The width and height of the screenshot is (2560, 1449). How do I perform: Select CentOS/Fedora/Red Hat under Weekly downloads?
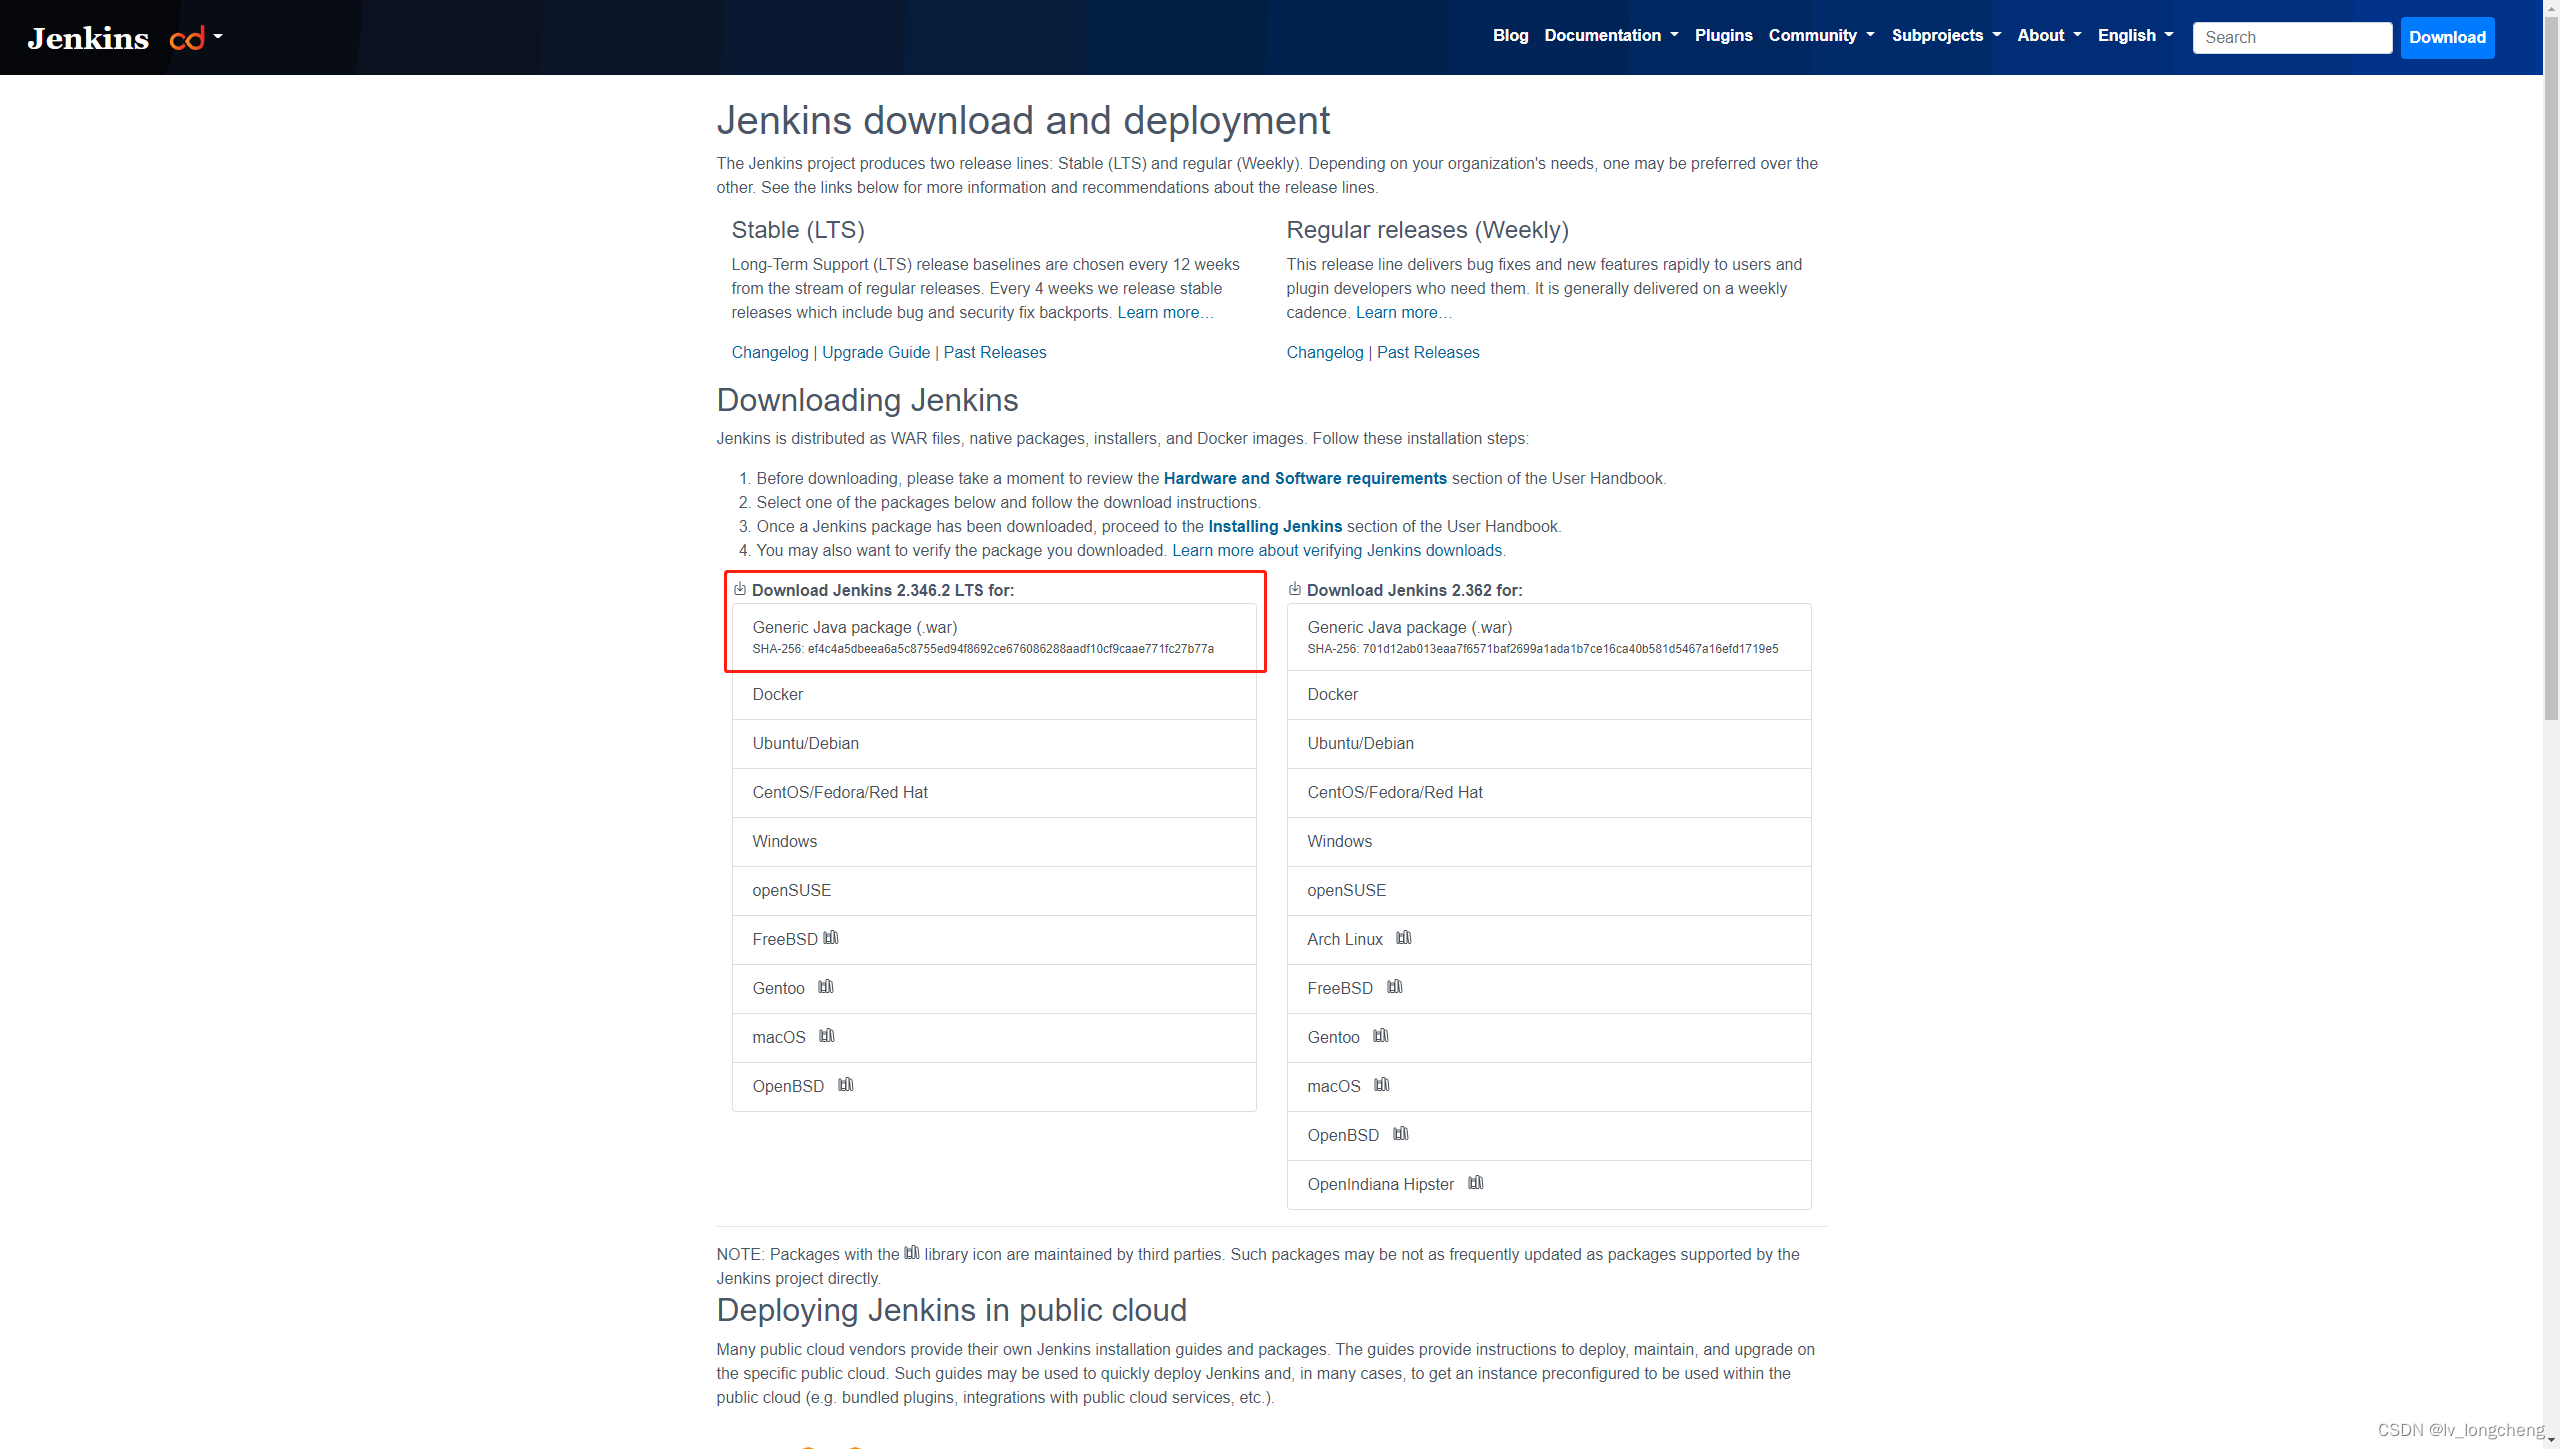click(x=1549, y=793)
